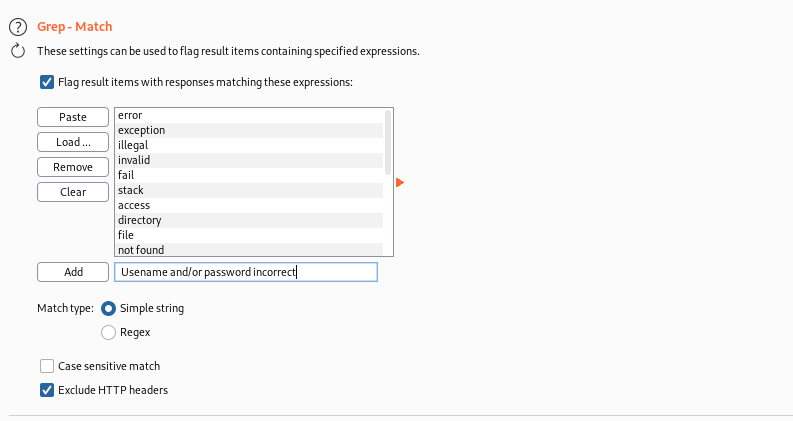
Task: Click the Paste button
Action: (73, 117)
